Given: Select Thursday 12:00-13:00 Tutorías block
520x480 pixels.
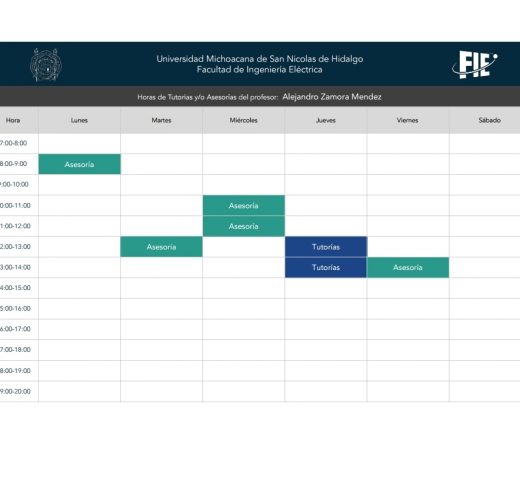Looking at the screenshot, I should pos(326,247).
